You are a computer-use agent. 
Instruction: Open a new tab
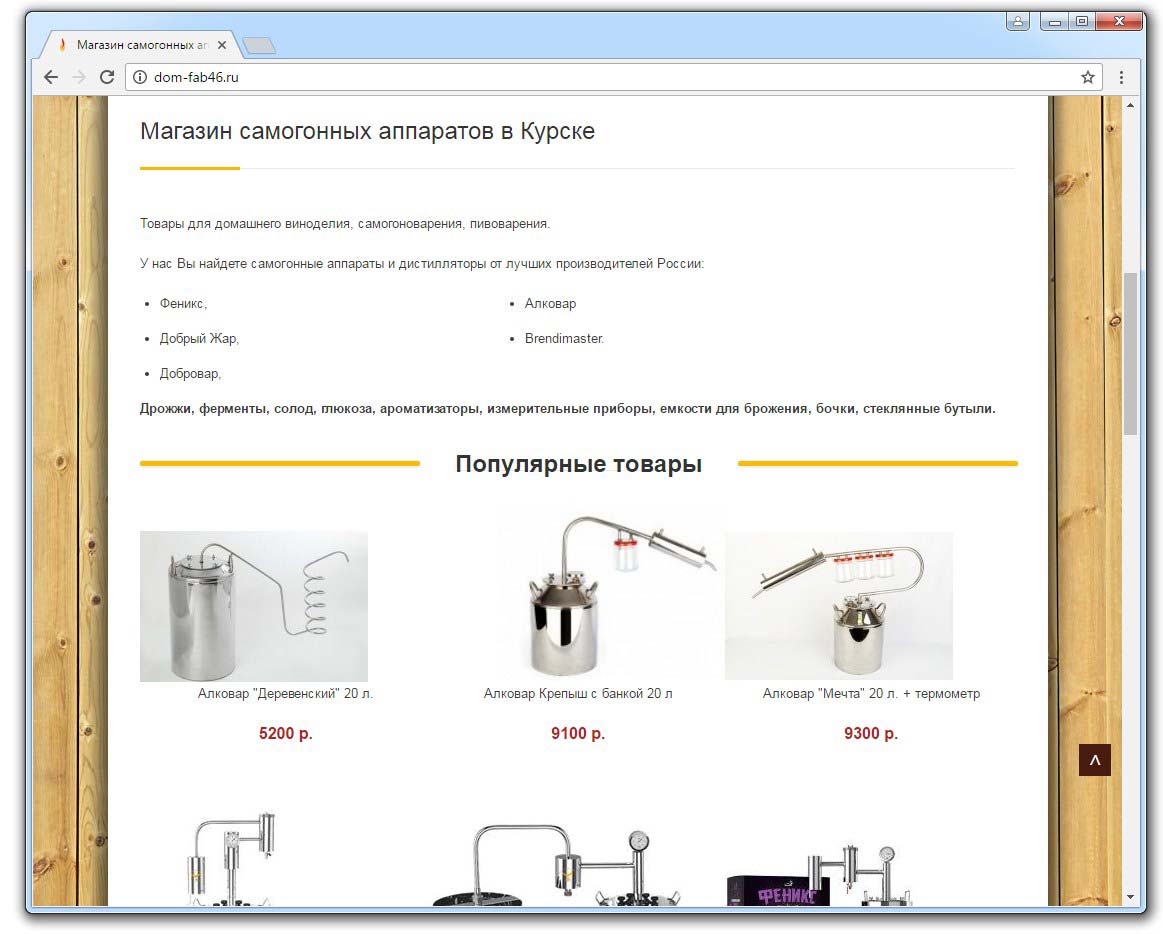point(259,46)
